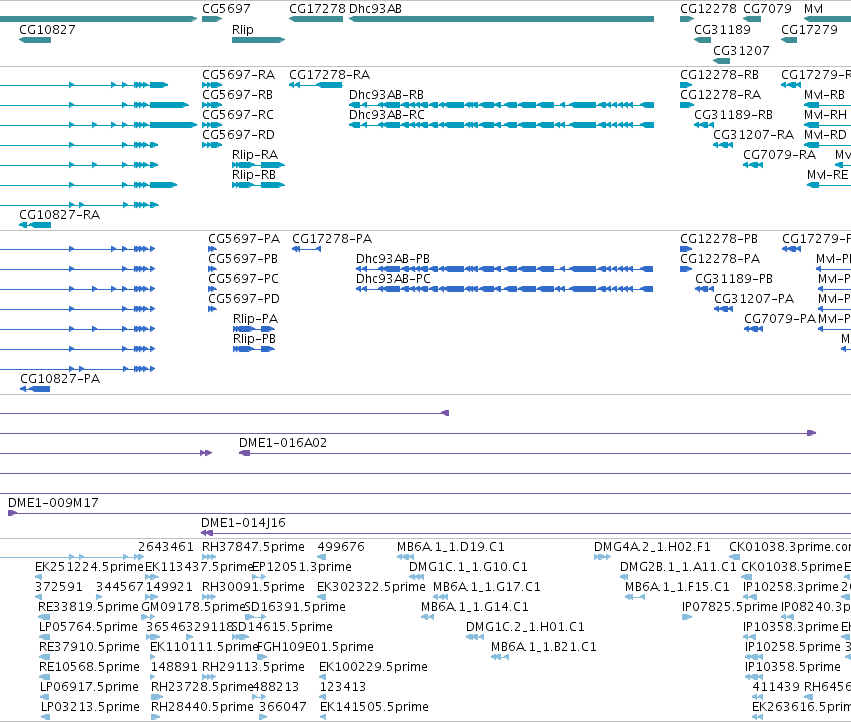Select transcript CG5697-RB

[212, 105]
